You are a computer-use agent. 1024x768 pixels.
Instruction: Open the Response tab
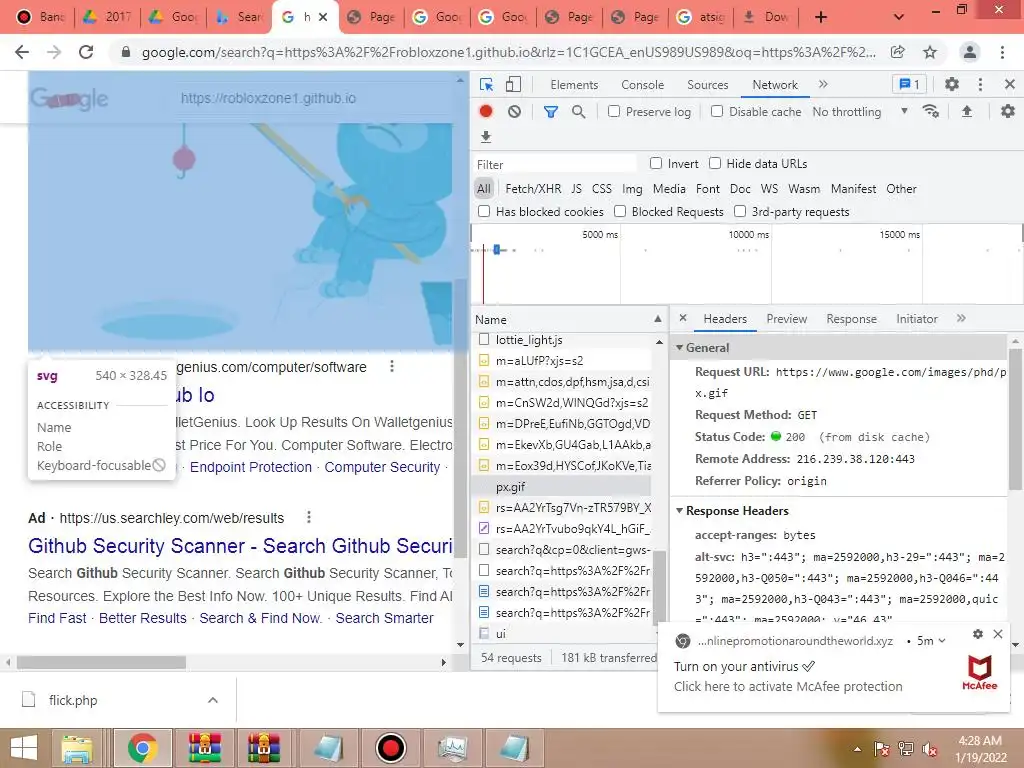pos(851,318)
